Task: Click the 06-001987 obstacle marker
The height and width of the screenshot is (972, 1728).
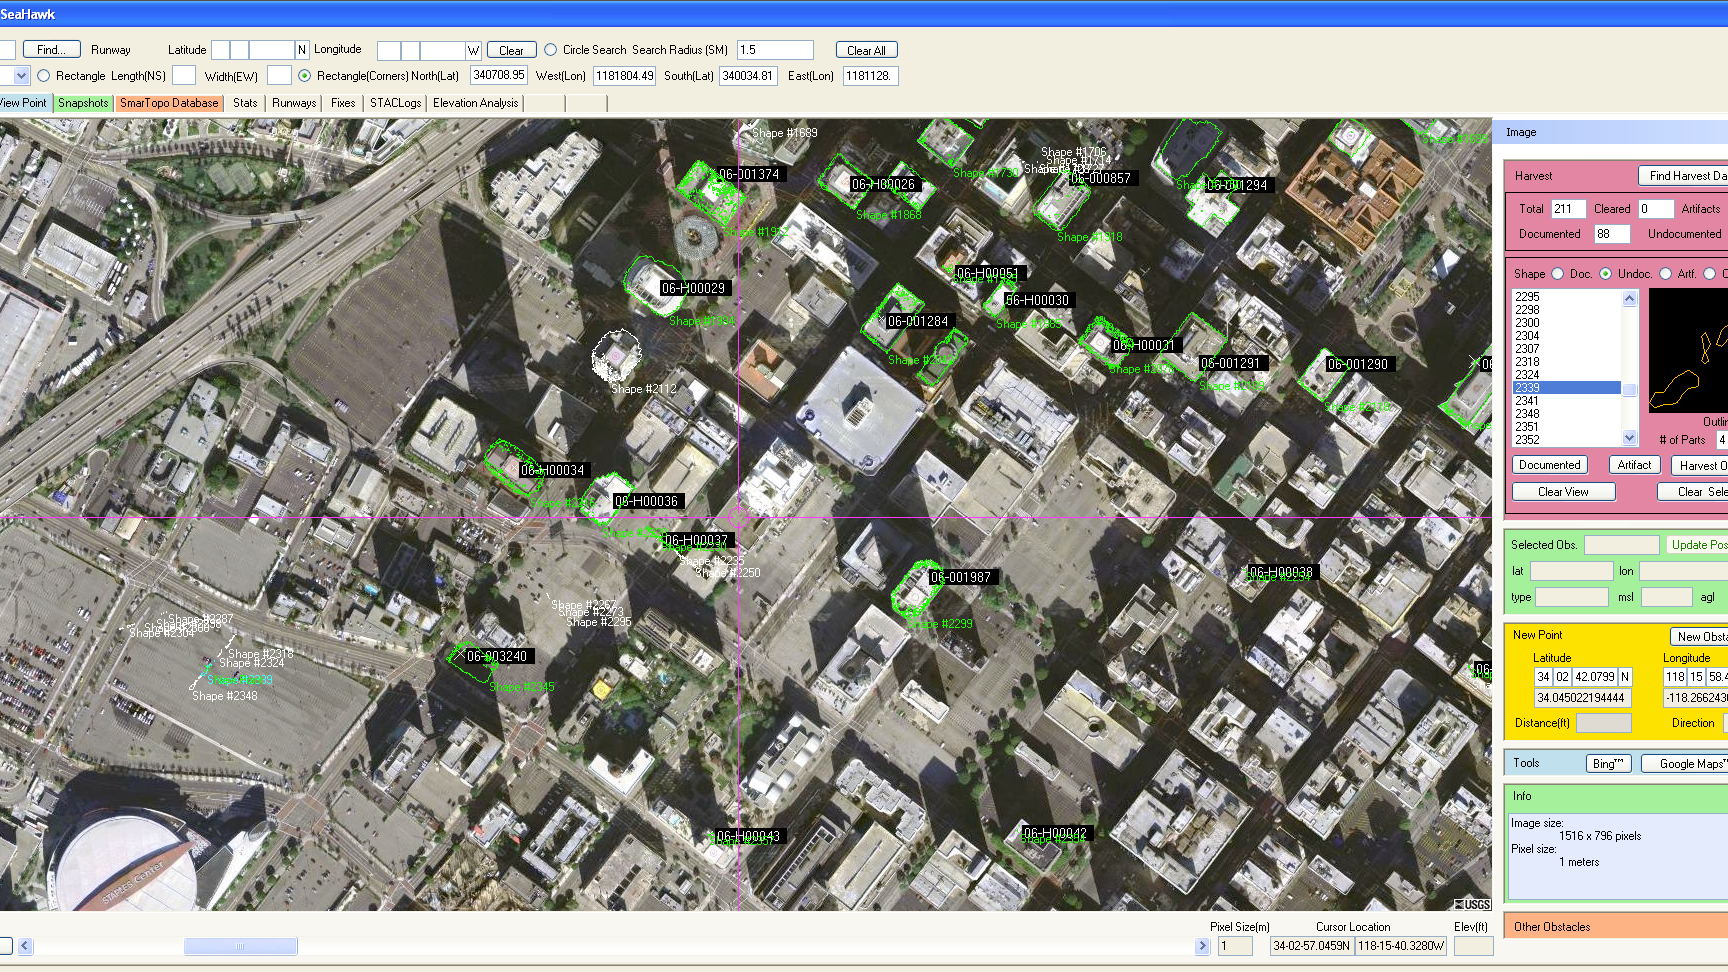Action: click(x=960, y=577)
